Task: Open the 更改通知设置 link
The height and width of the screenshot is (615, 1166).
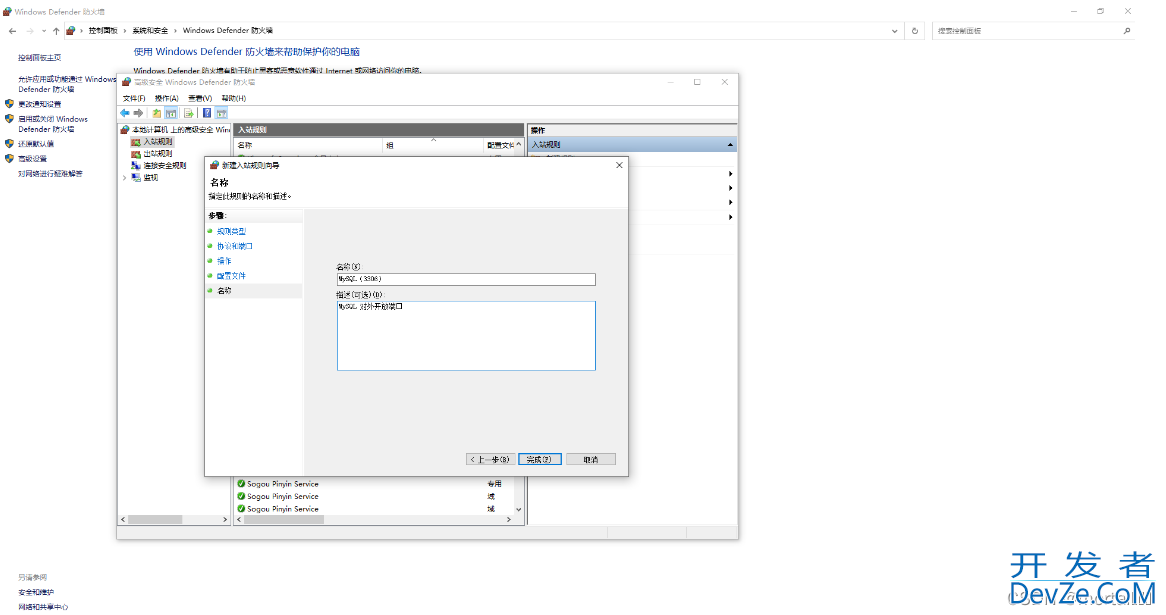Action: pos(39,104)
